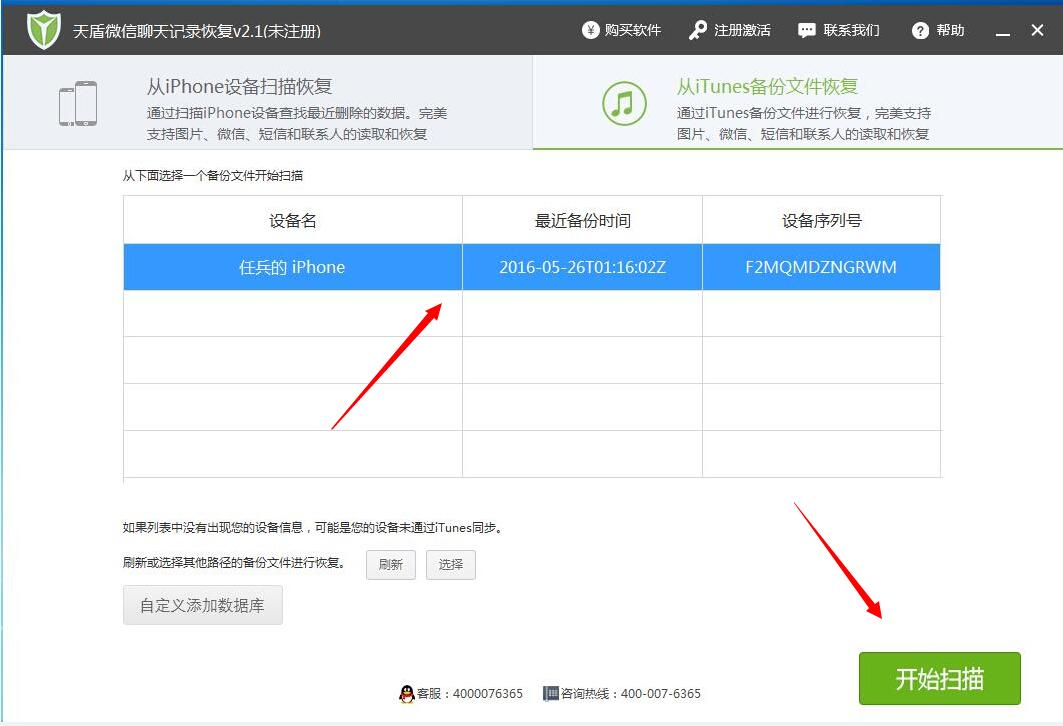The width and height of the screenshot is (1063, 726).
Task: Click 选择 to choose another backup path
Action: coord(450,565)
